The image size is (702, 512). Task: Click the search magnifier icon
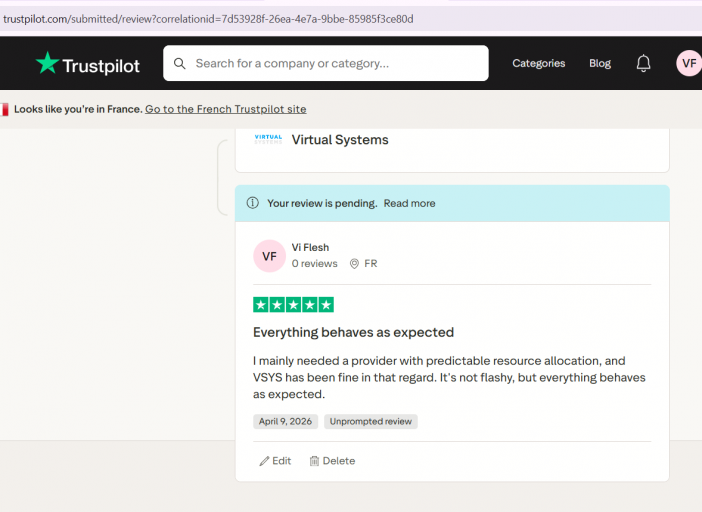pyautogui.click(x=180, y=64)
